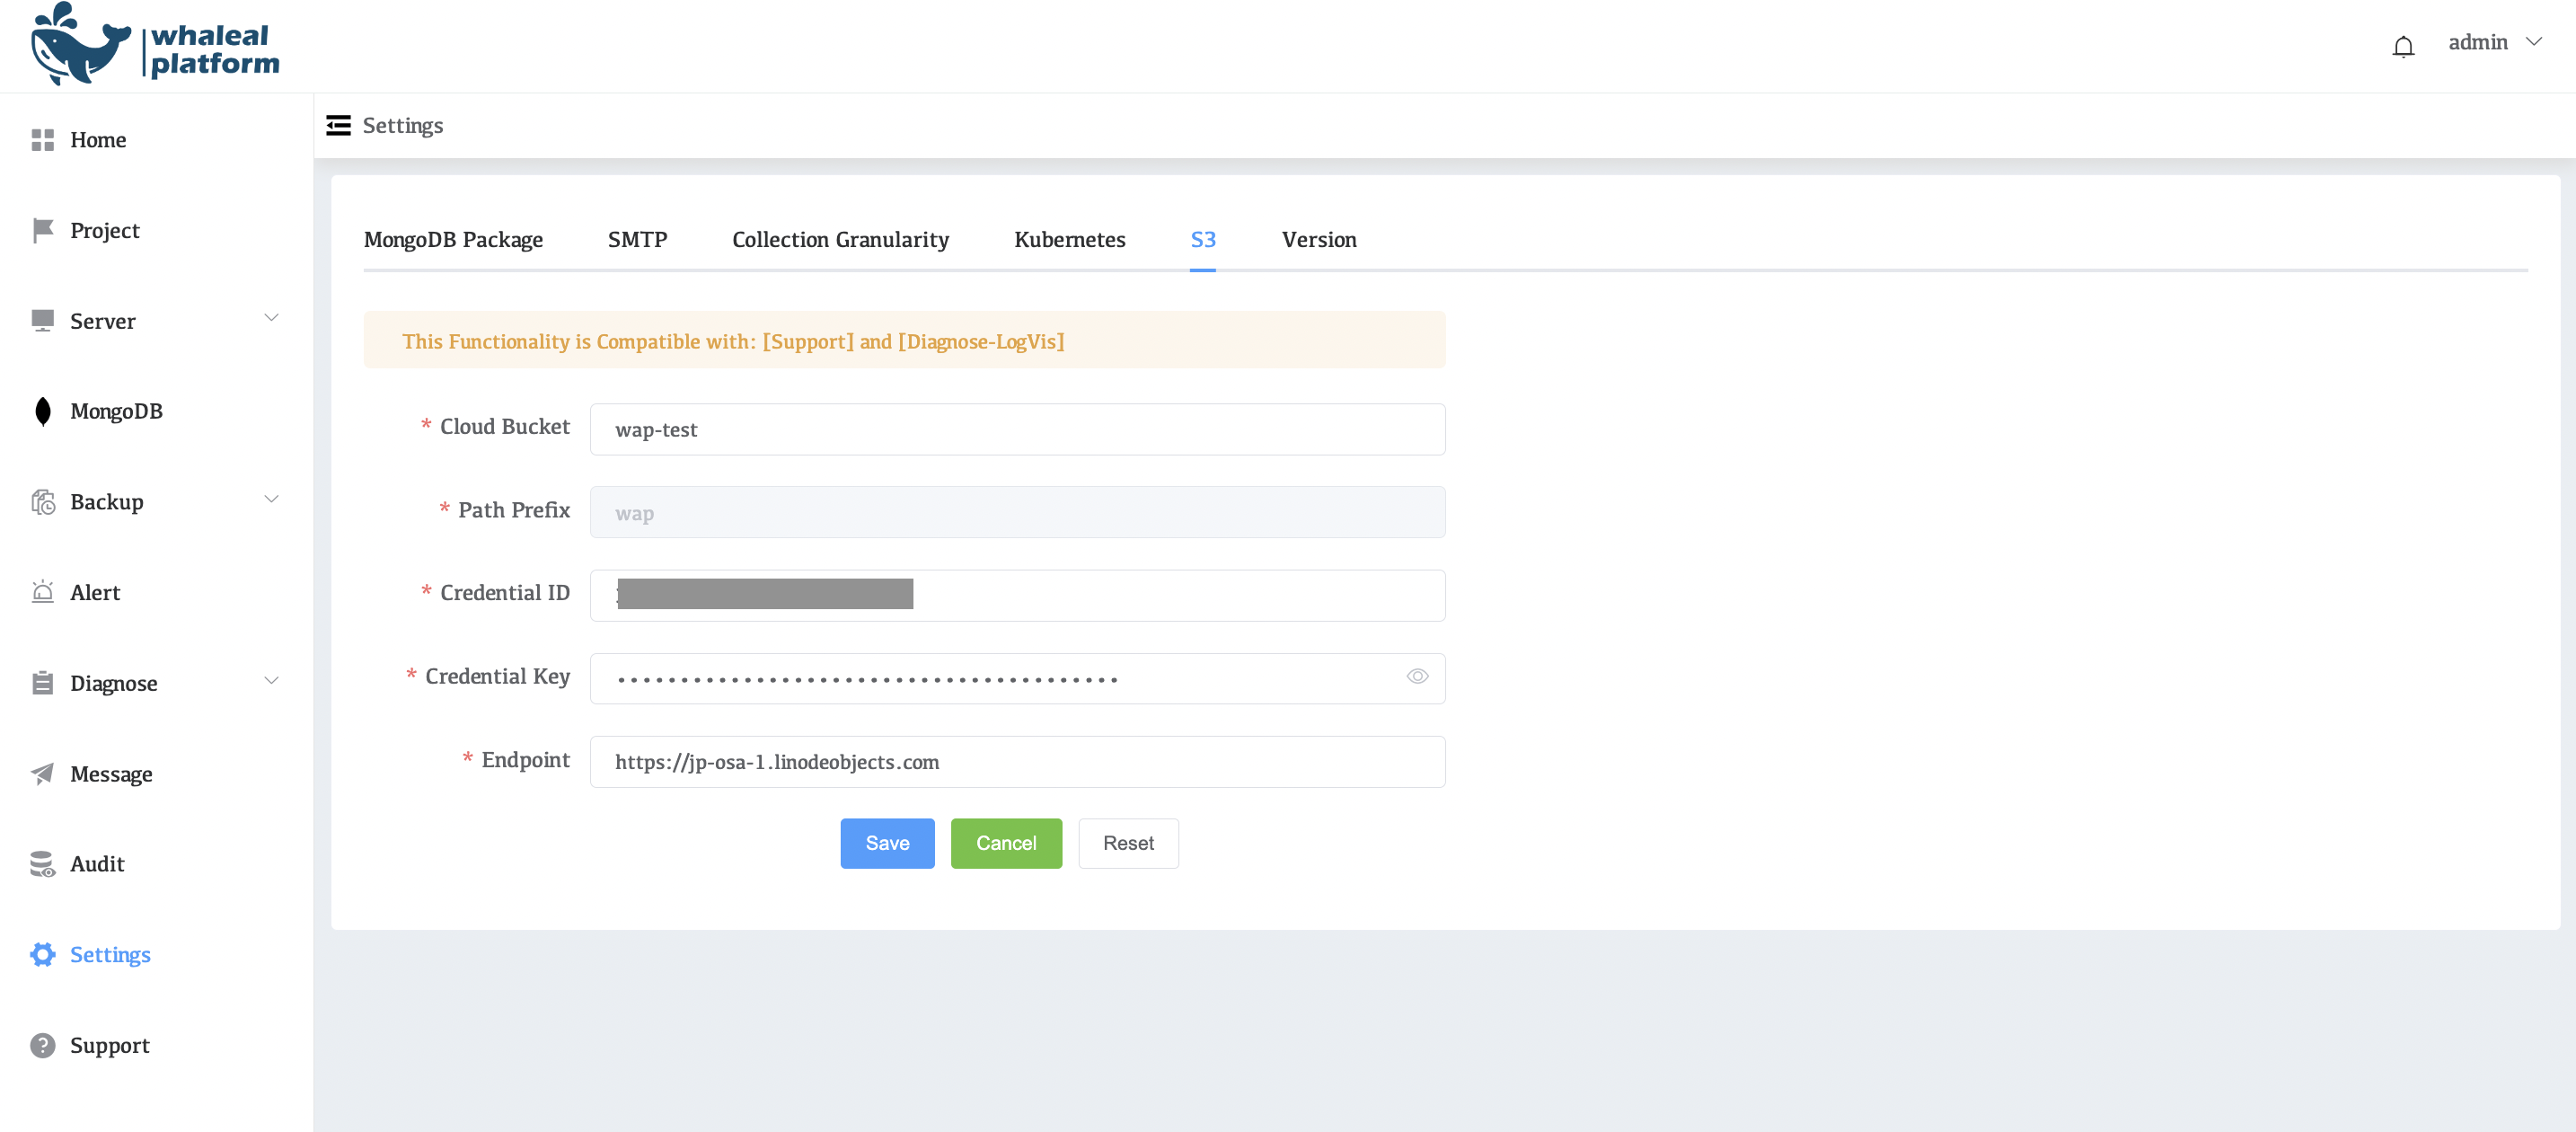Click the Audit database icon

(42, 864)
